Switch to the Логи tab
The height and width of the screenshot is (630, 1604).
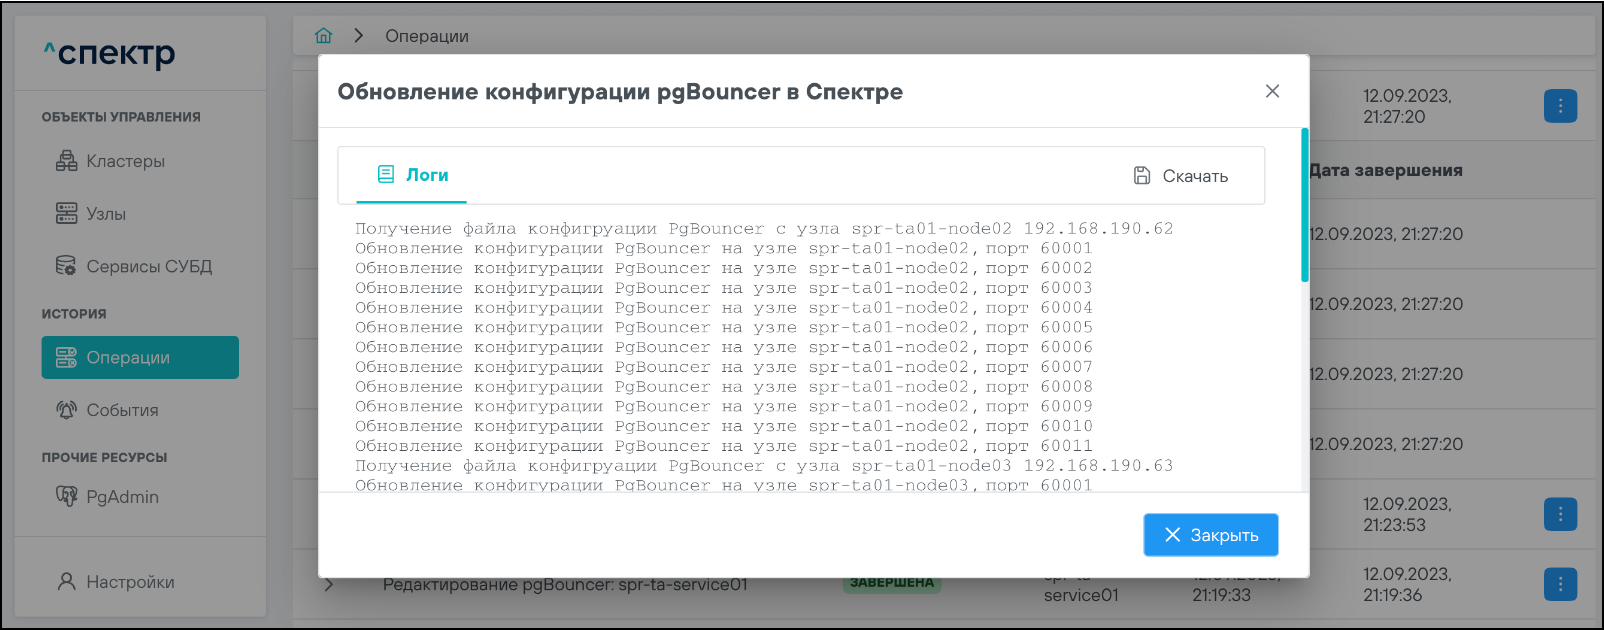(412, 175)
